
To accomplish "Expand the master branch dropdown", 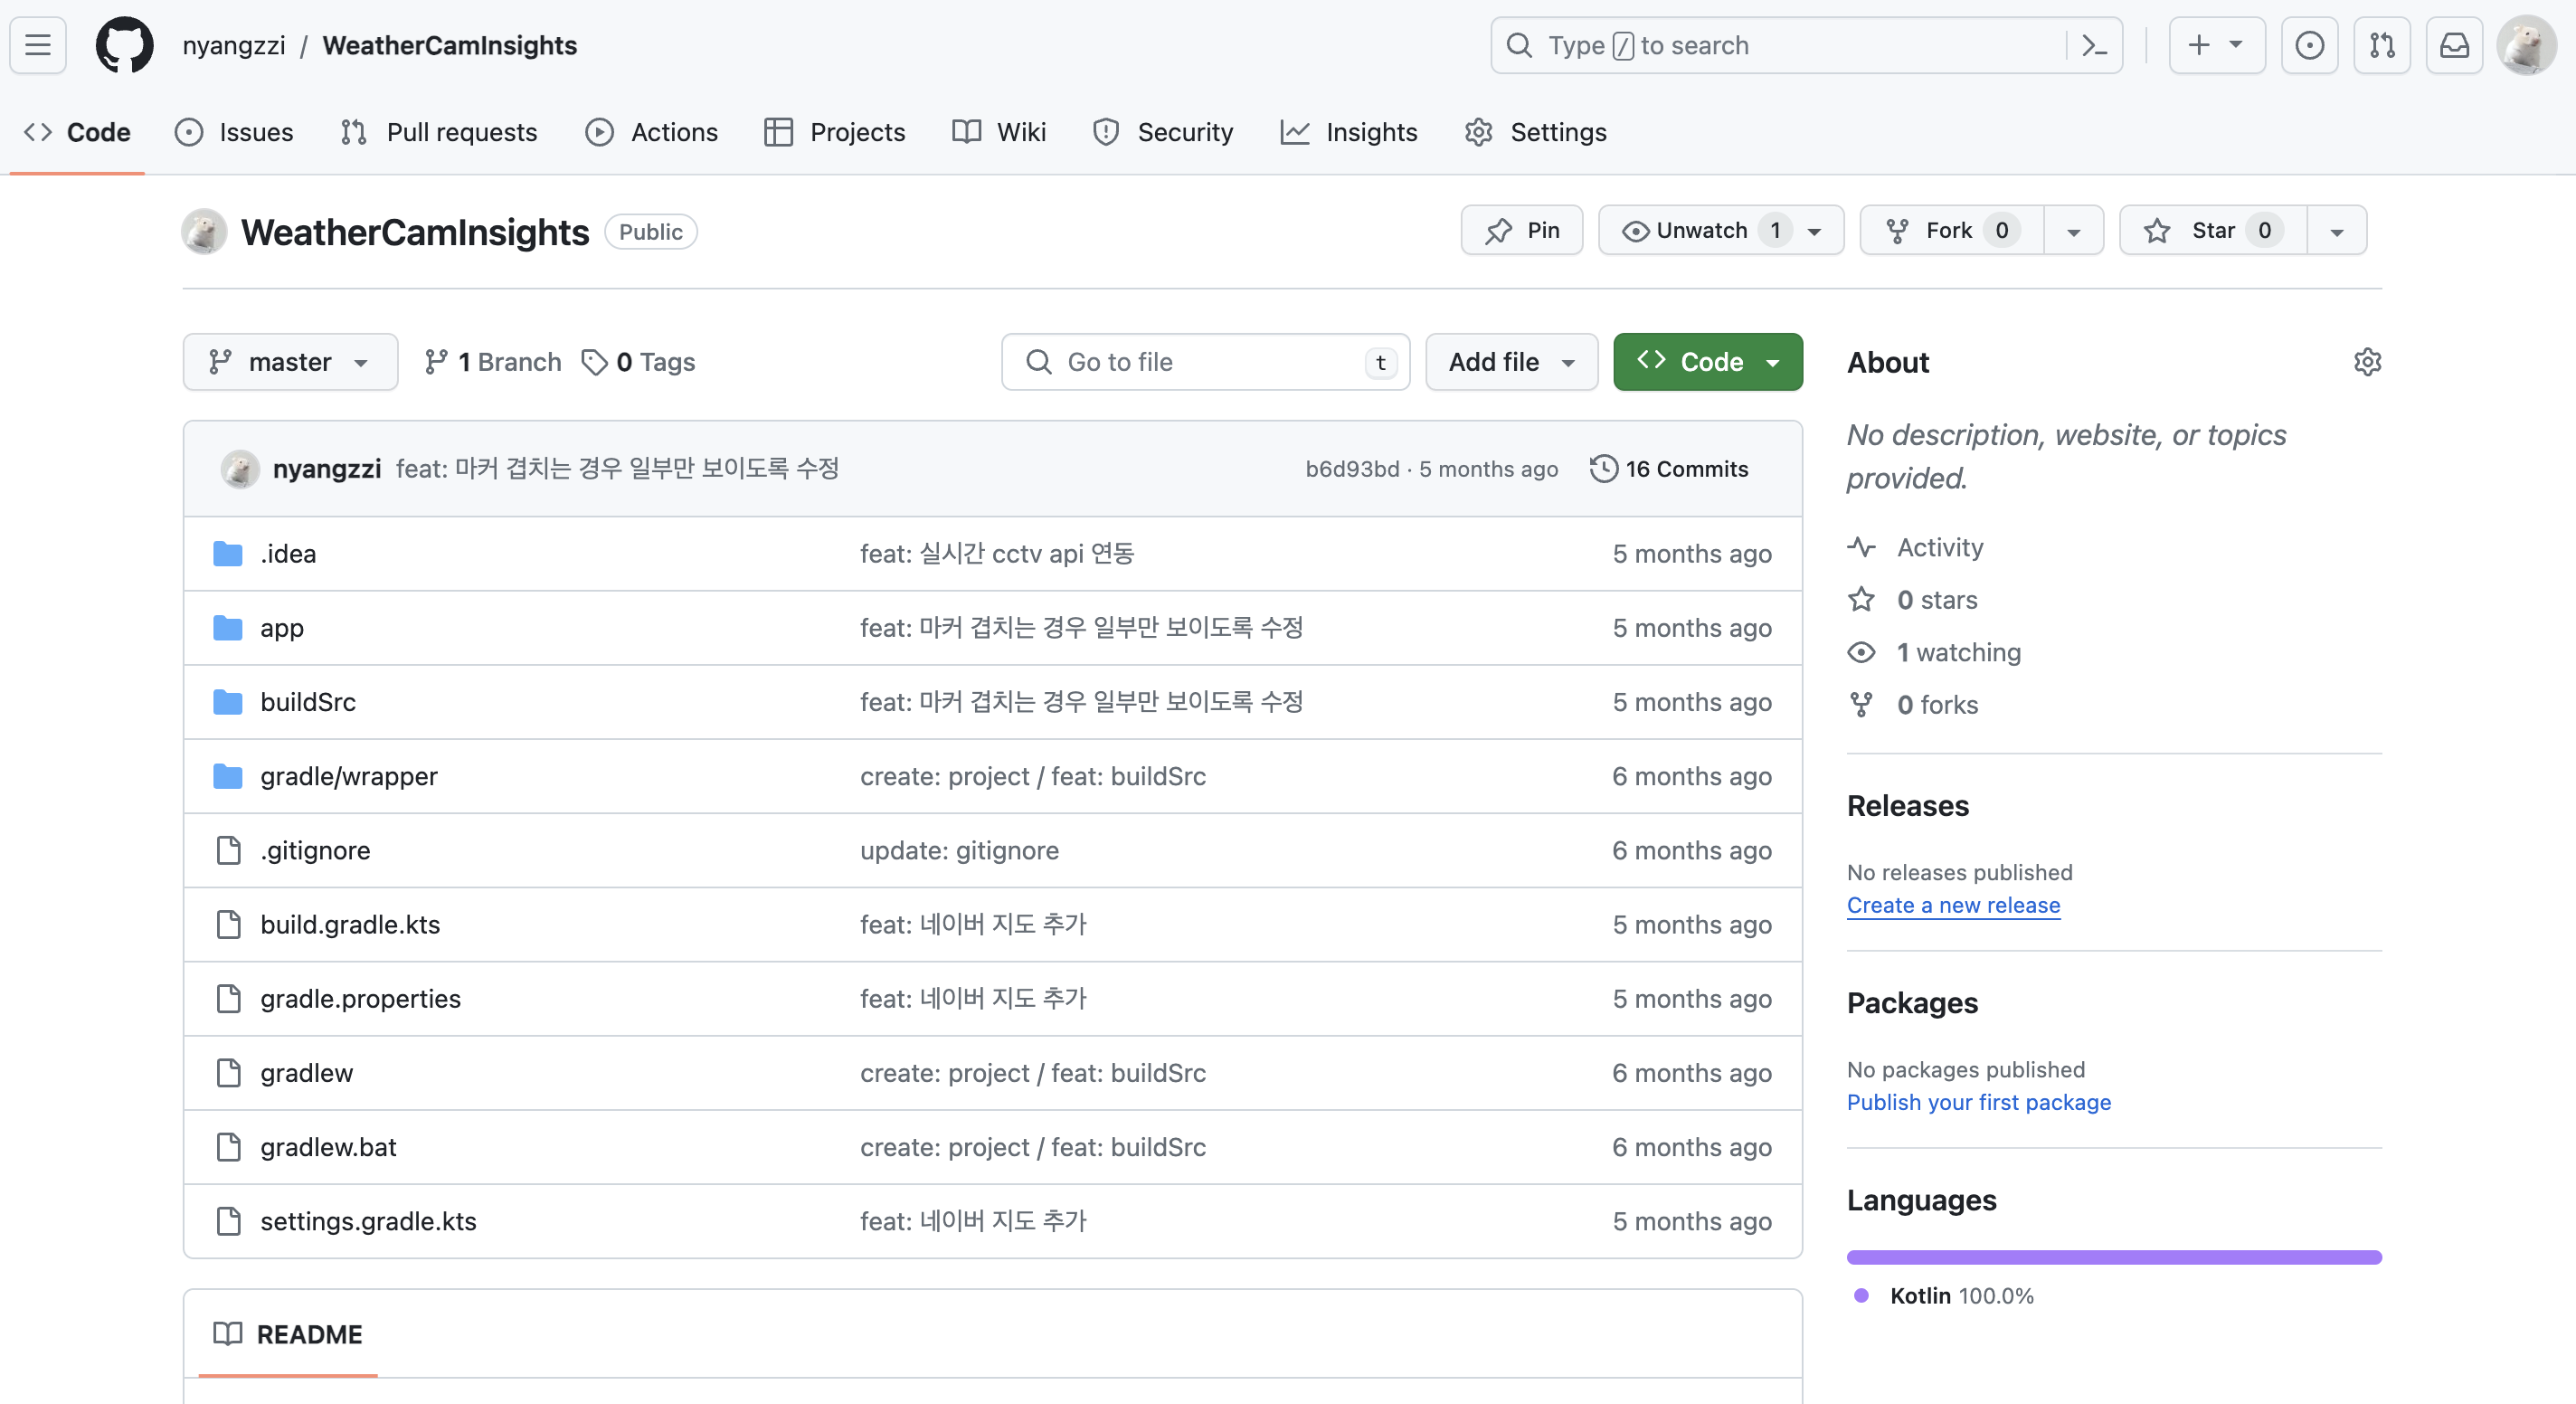I will pos(290,362).
